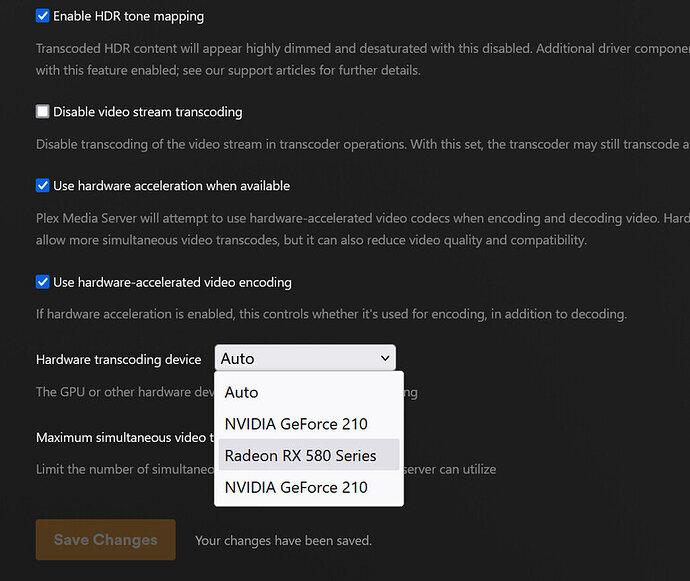The height and width of the screenshot is (581, 690).
Task: Click the "Maximum simultaneous video" setting label
Action: 122,437
